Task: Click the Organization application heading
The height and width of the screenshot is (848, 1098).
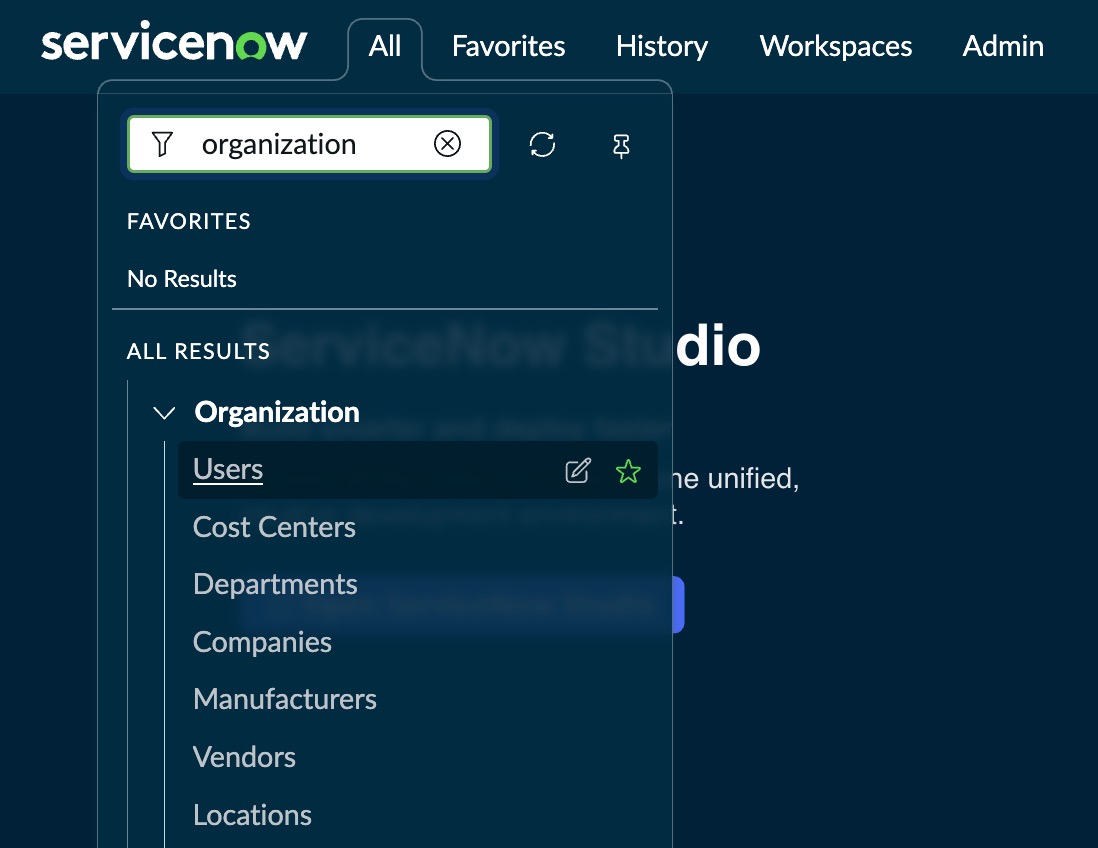Action: click(277, 412)
